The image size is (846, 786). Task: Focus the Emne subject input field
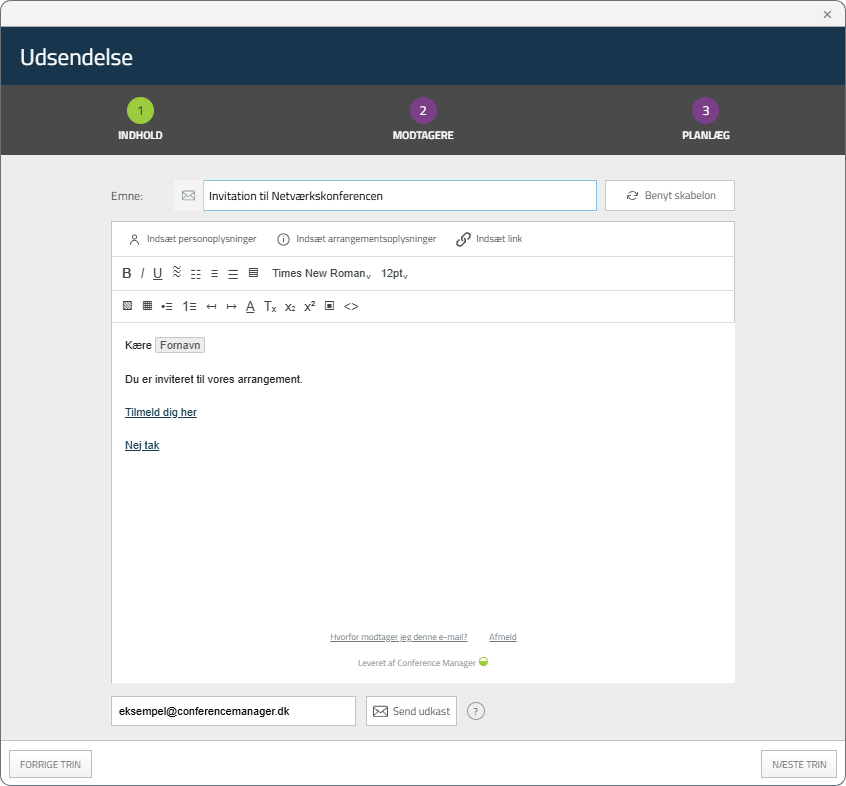click(x=400, y=195)
